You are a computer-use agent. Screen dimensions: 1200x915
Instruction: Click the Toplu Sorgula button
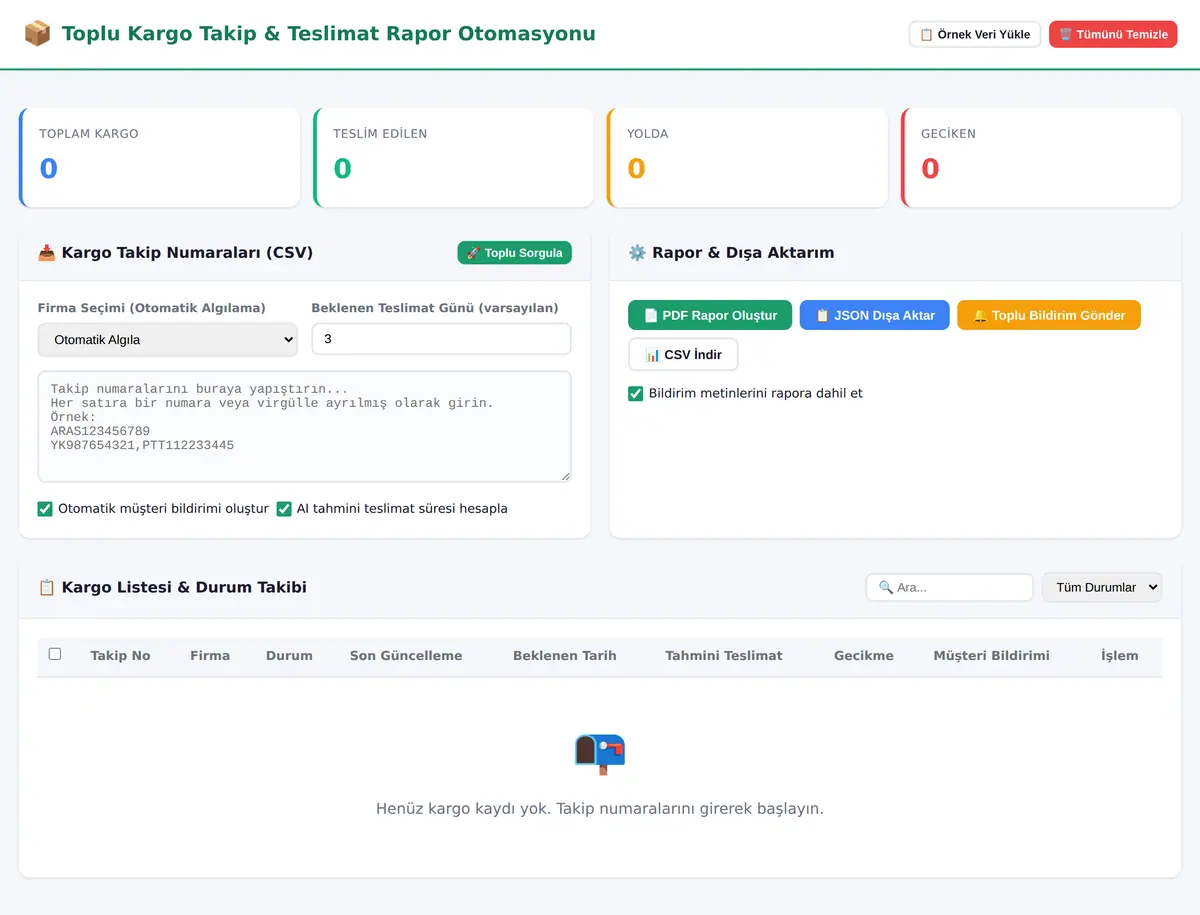(x=515, y=253)
